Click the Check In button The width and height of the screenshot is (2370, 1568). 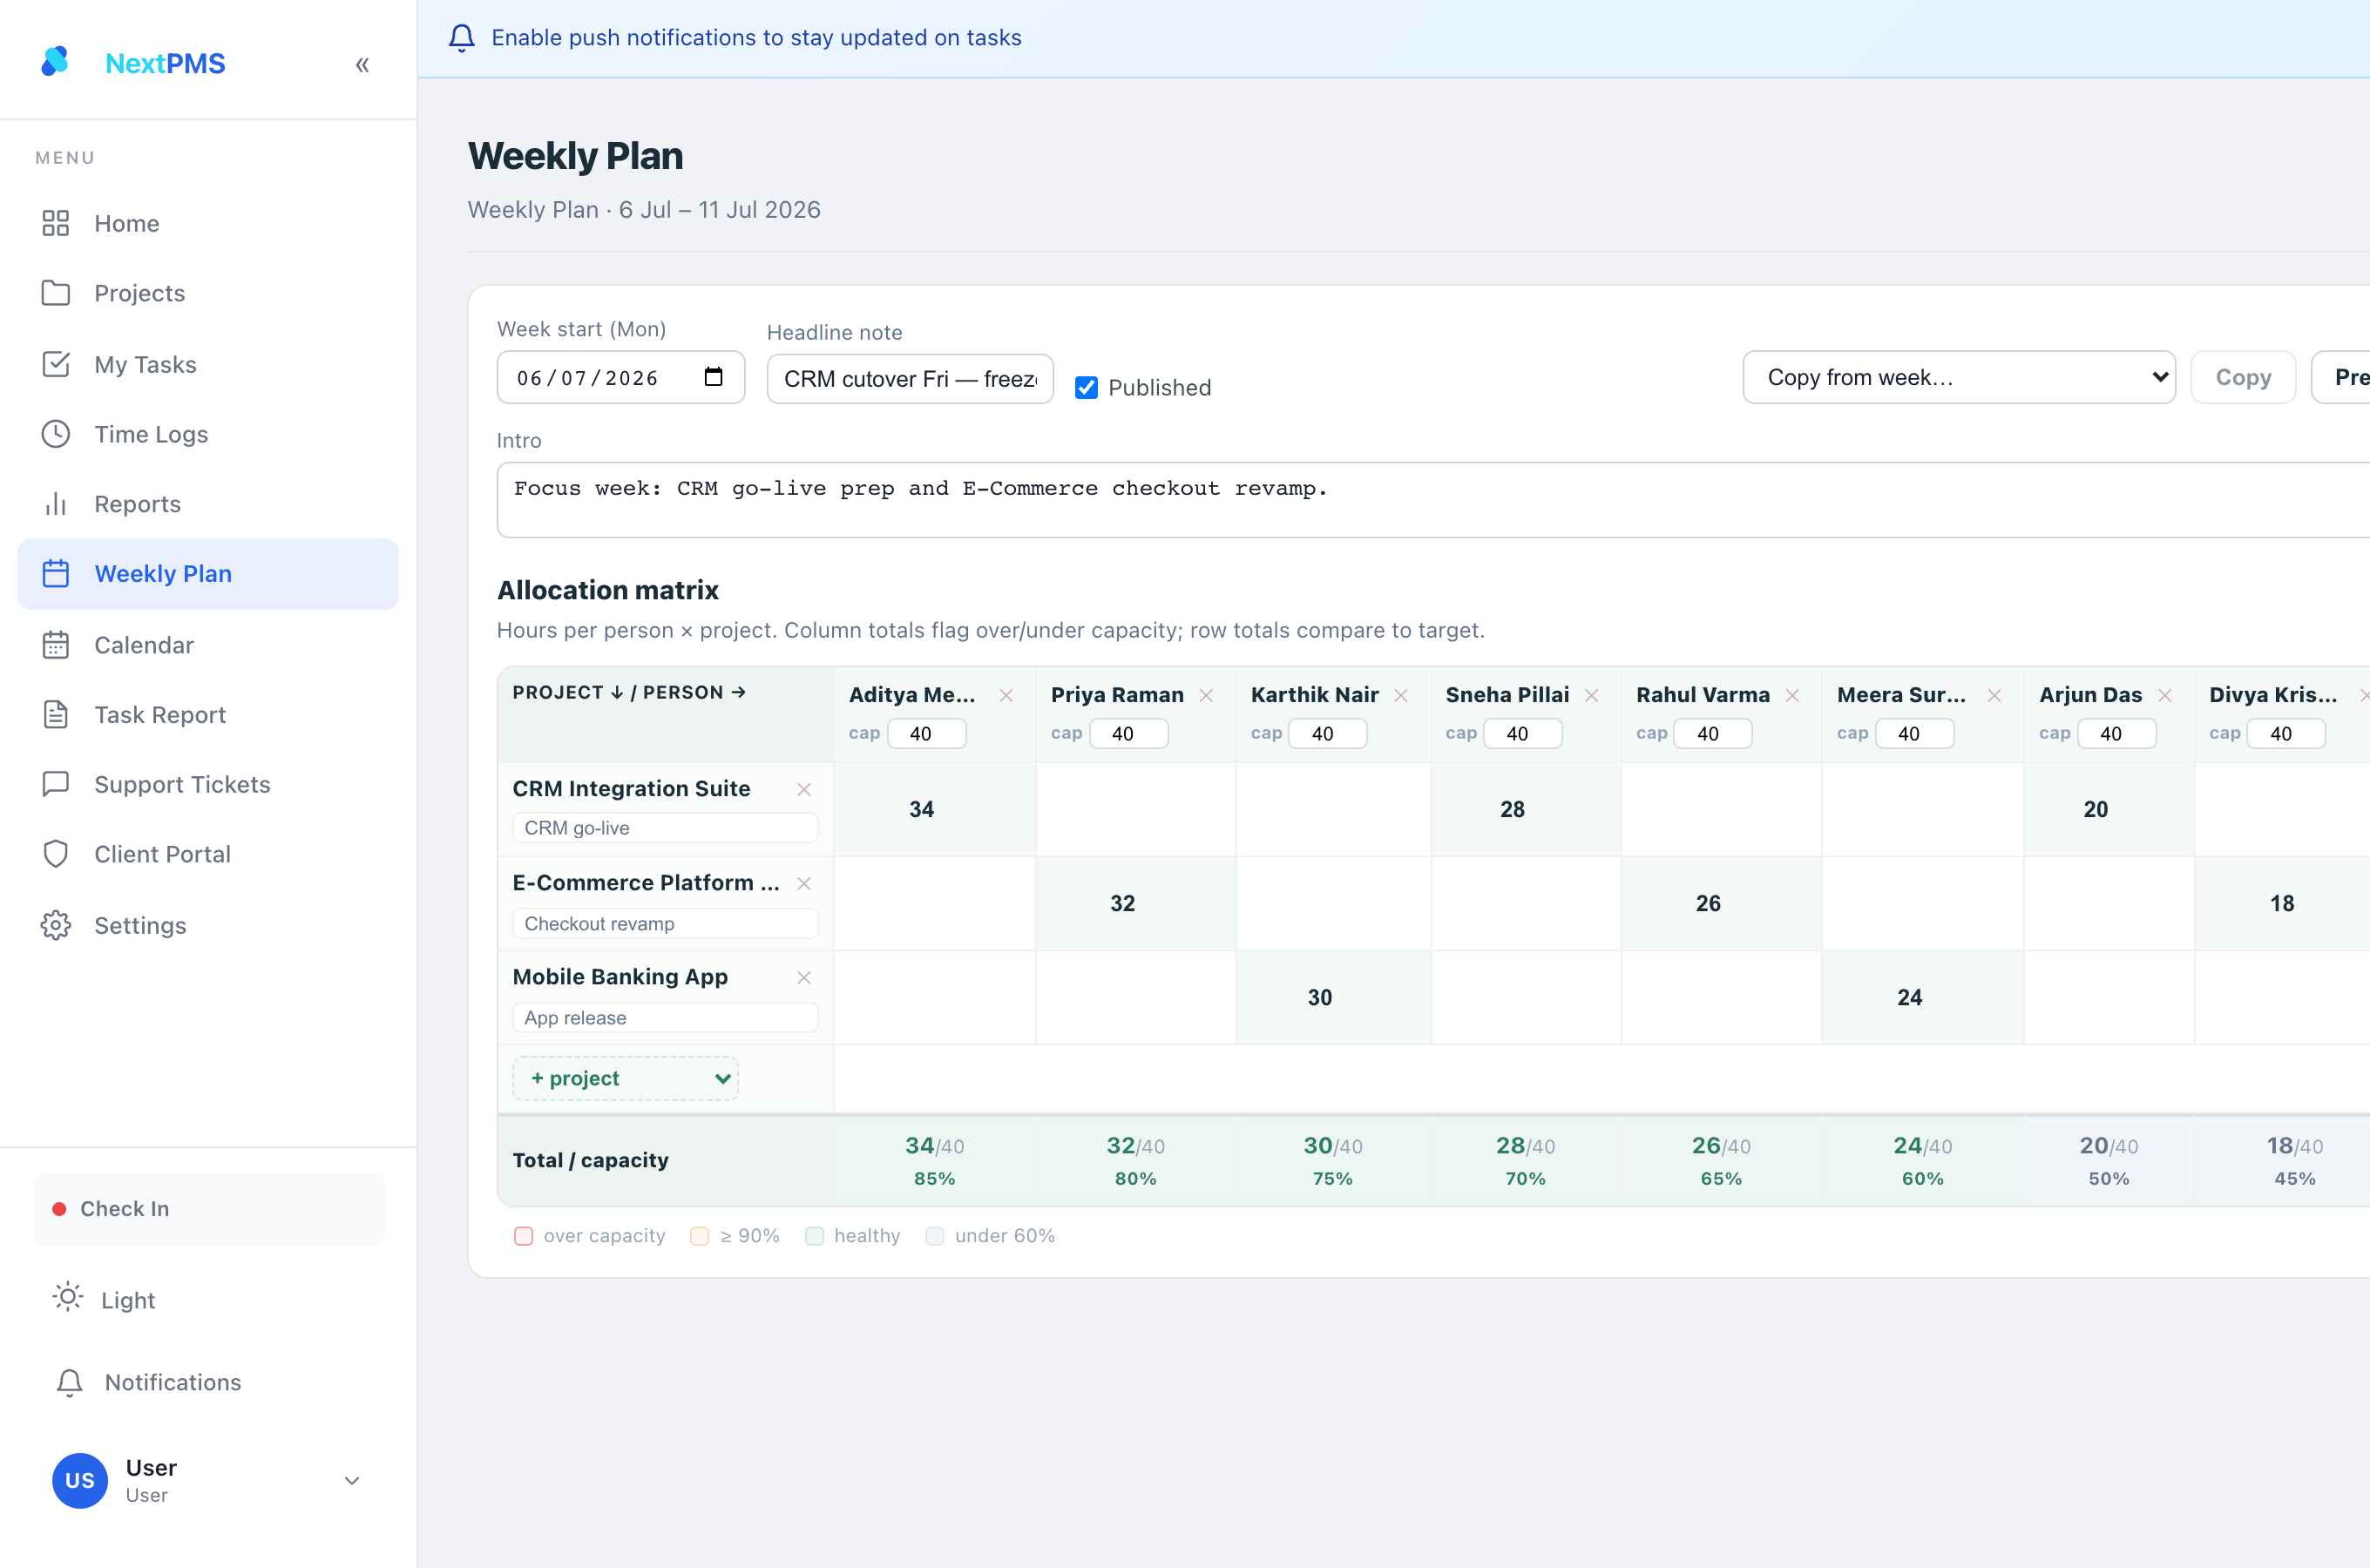point(208,1209)
